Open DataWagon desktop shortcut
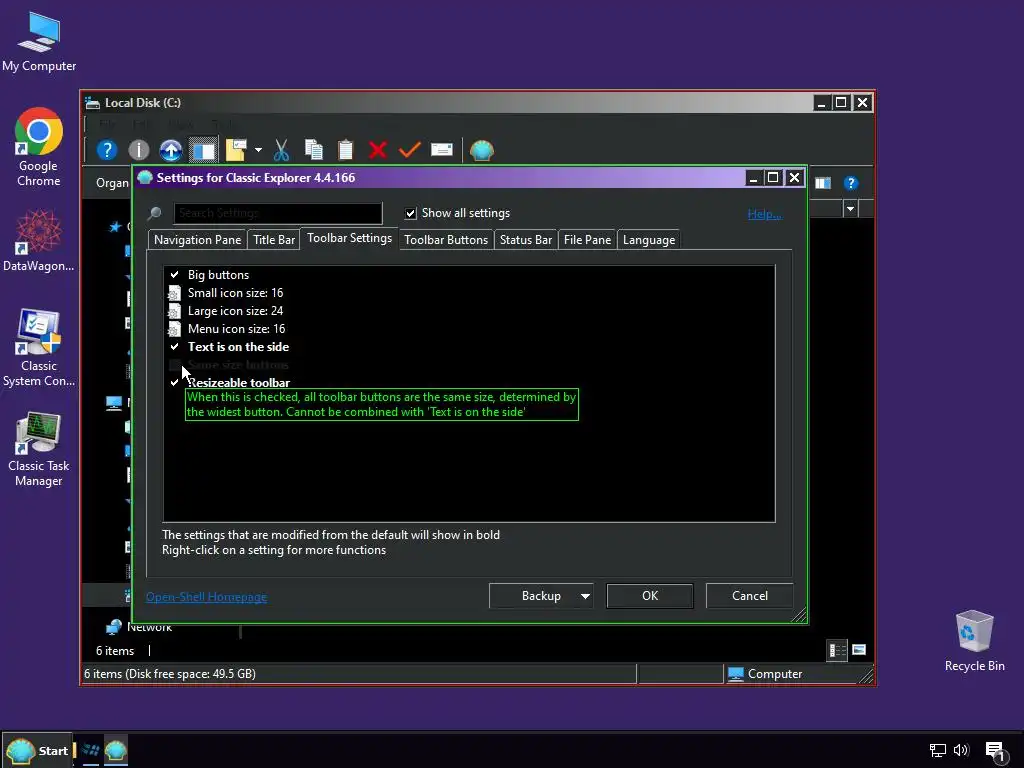 (x=39, y=240)
